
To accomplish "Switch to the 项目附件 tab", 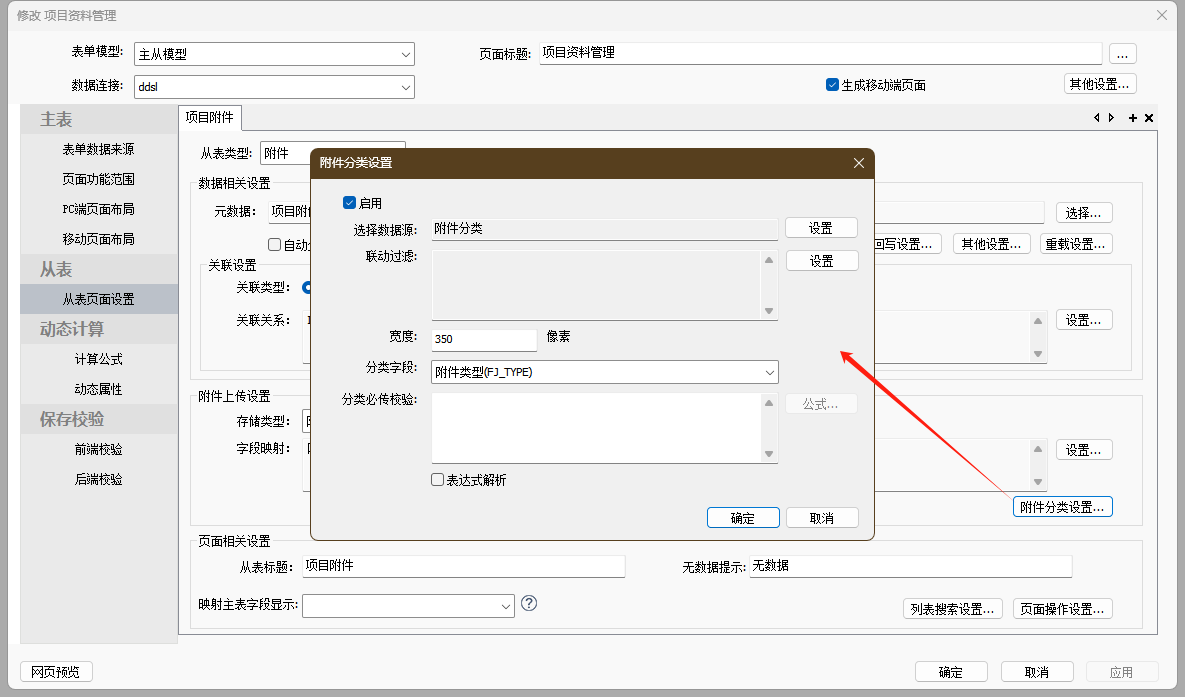I will 210,118.
